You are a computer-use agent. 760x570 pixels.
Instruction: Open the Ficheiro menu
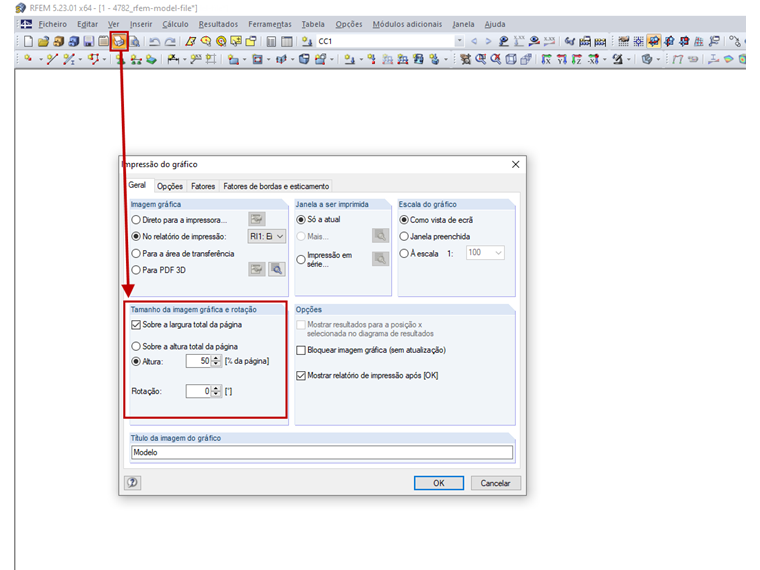(x=52, y=24)
